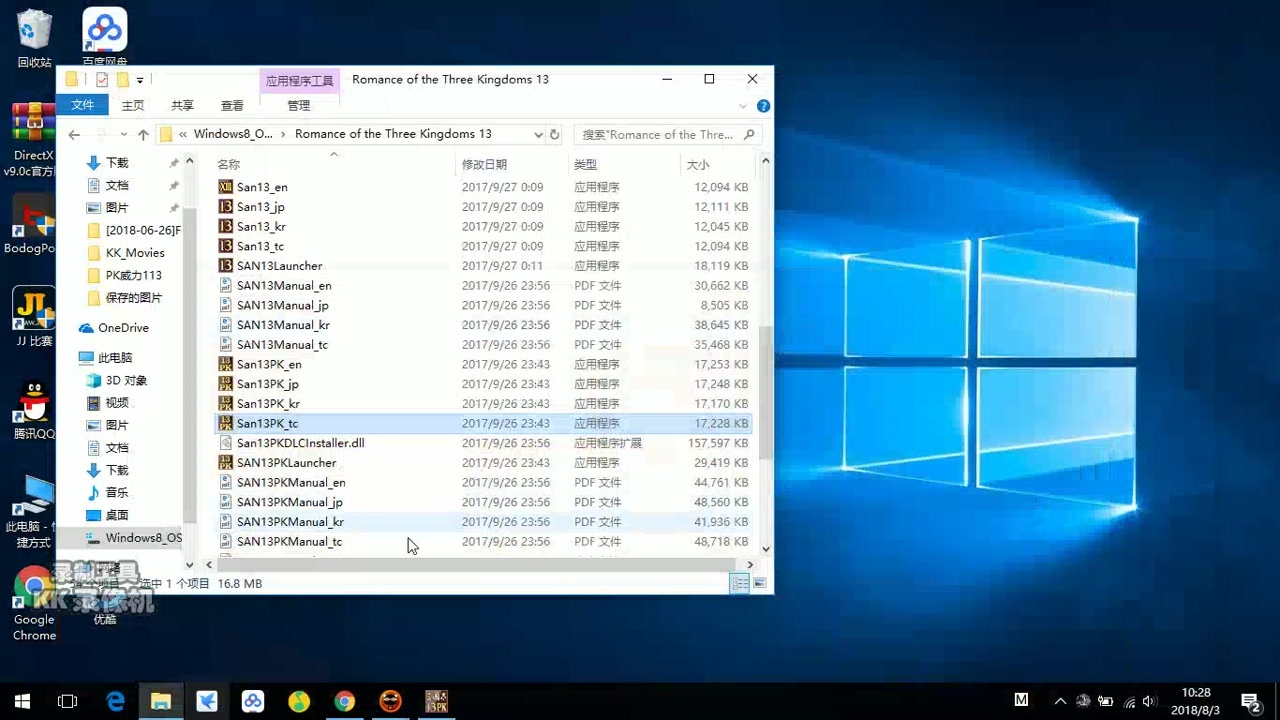Open the address bar history dropdown

click(538, 134)
